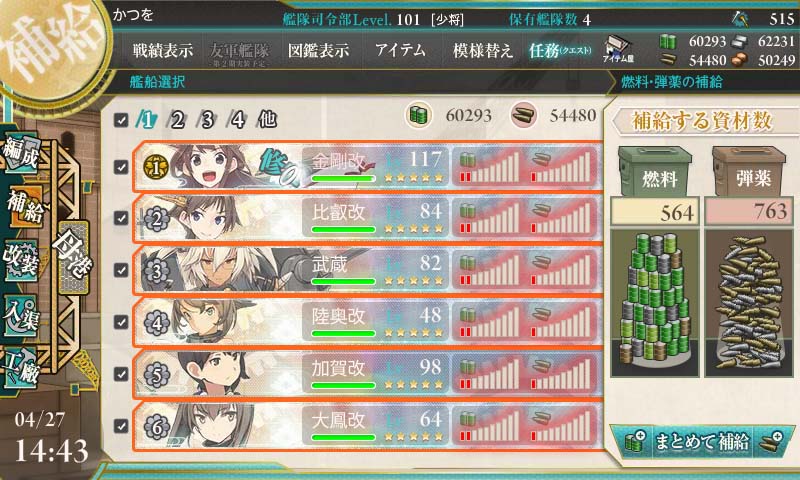The width and height of the screenshot is (800, 480).
Task: Toggle the 大鳳改 ship checkbox
Action: (x=121, y=425)
